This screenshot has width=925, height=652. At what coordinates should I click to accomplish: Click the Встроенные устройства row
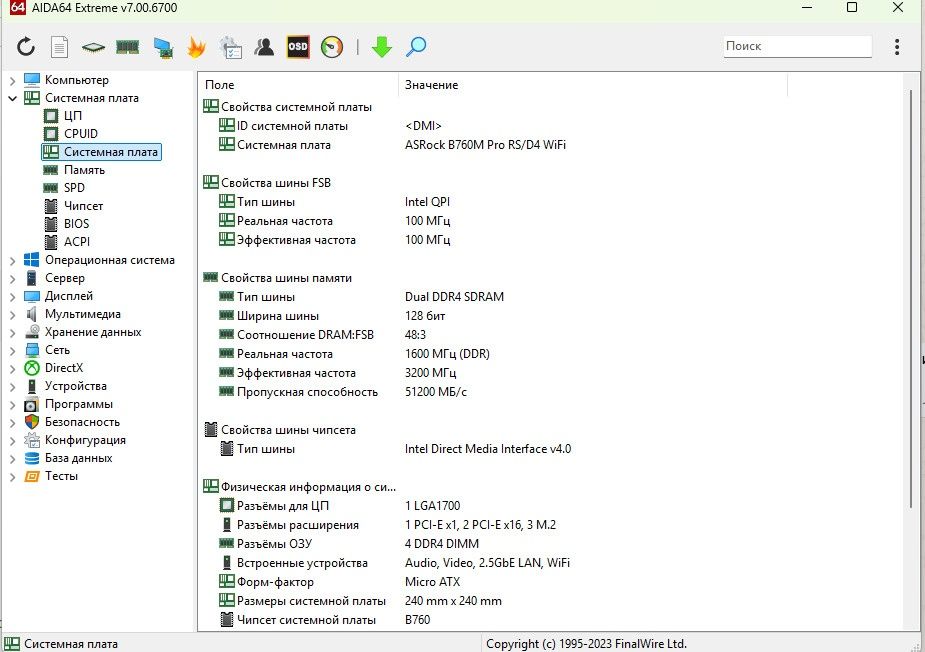[494, 563]
